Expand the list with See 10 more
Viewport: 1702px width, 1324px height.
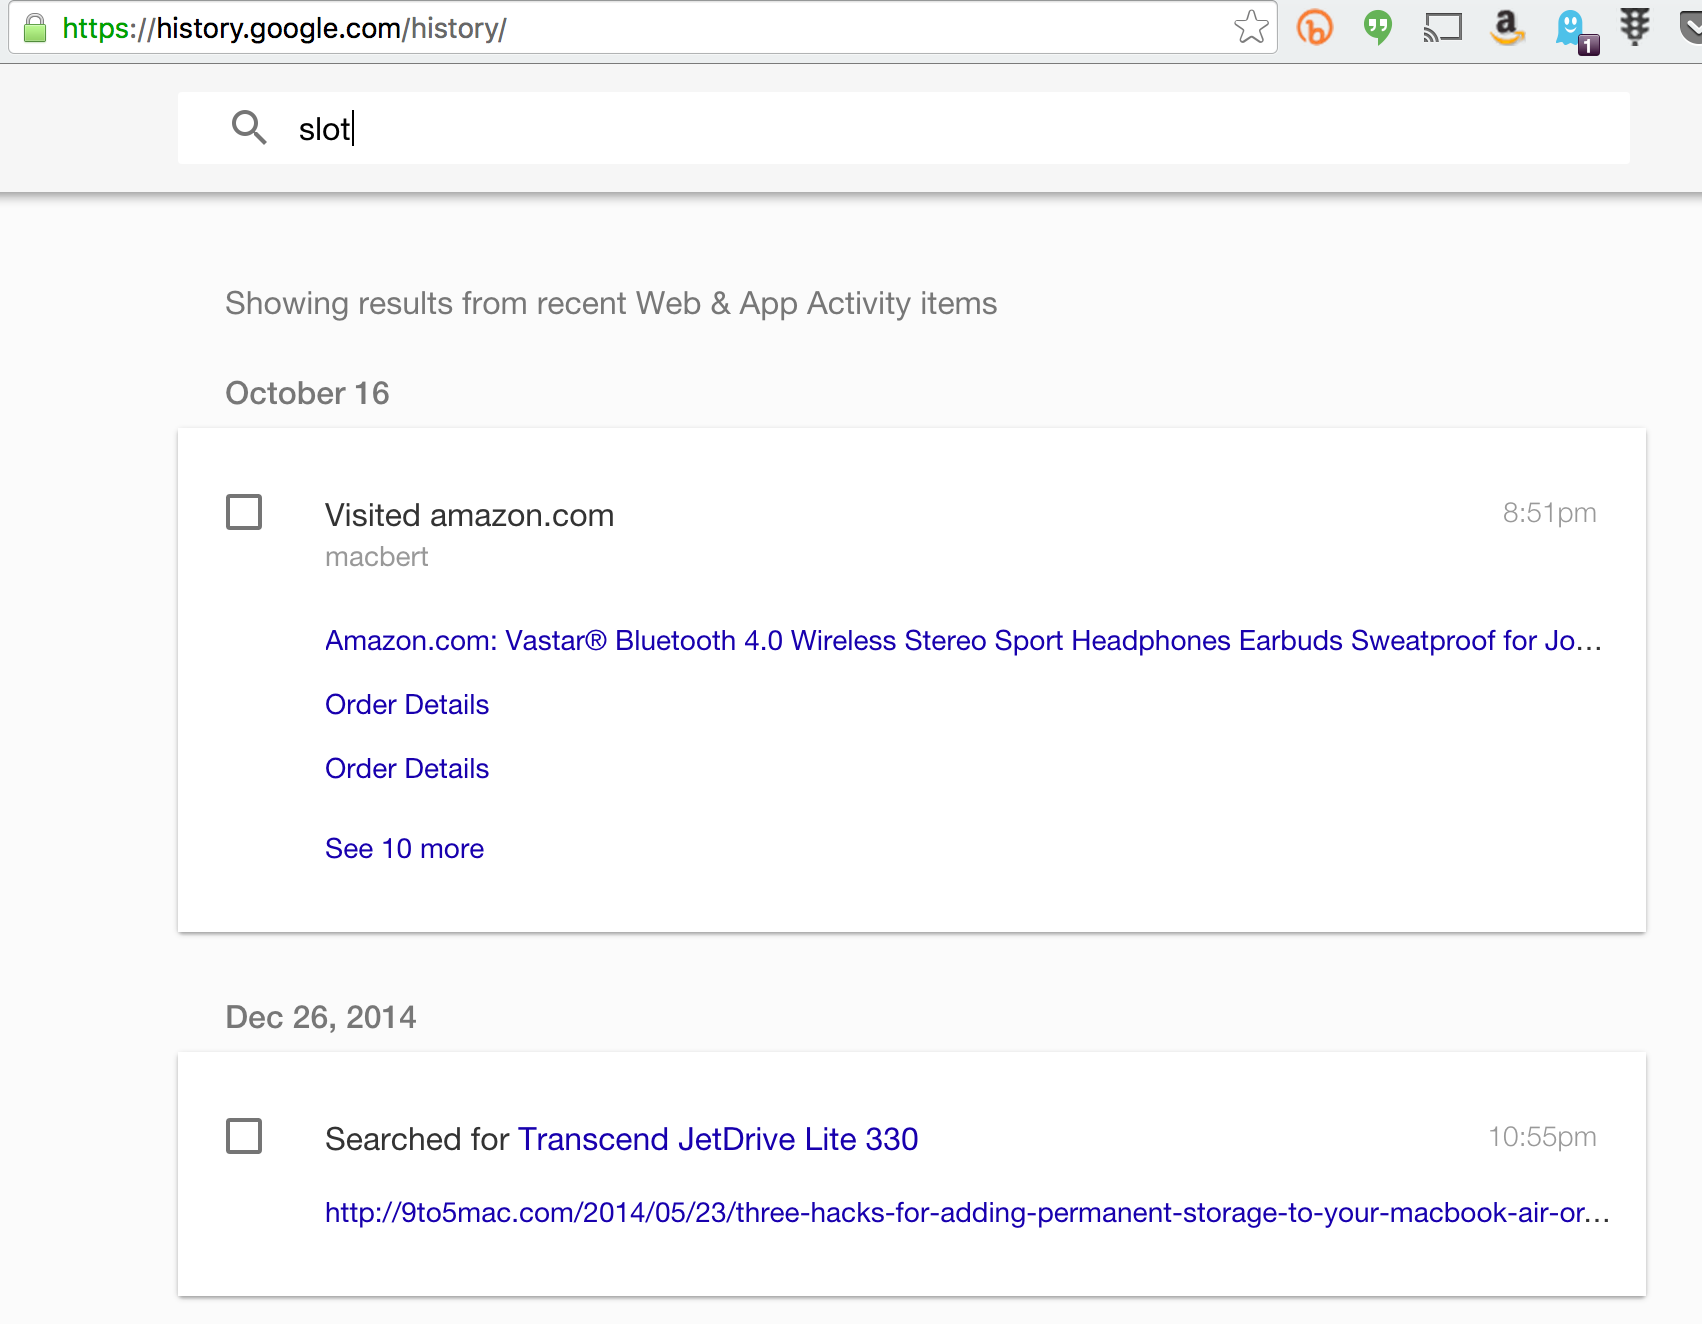[404, 849]
